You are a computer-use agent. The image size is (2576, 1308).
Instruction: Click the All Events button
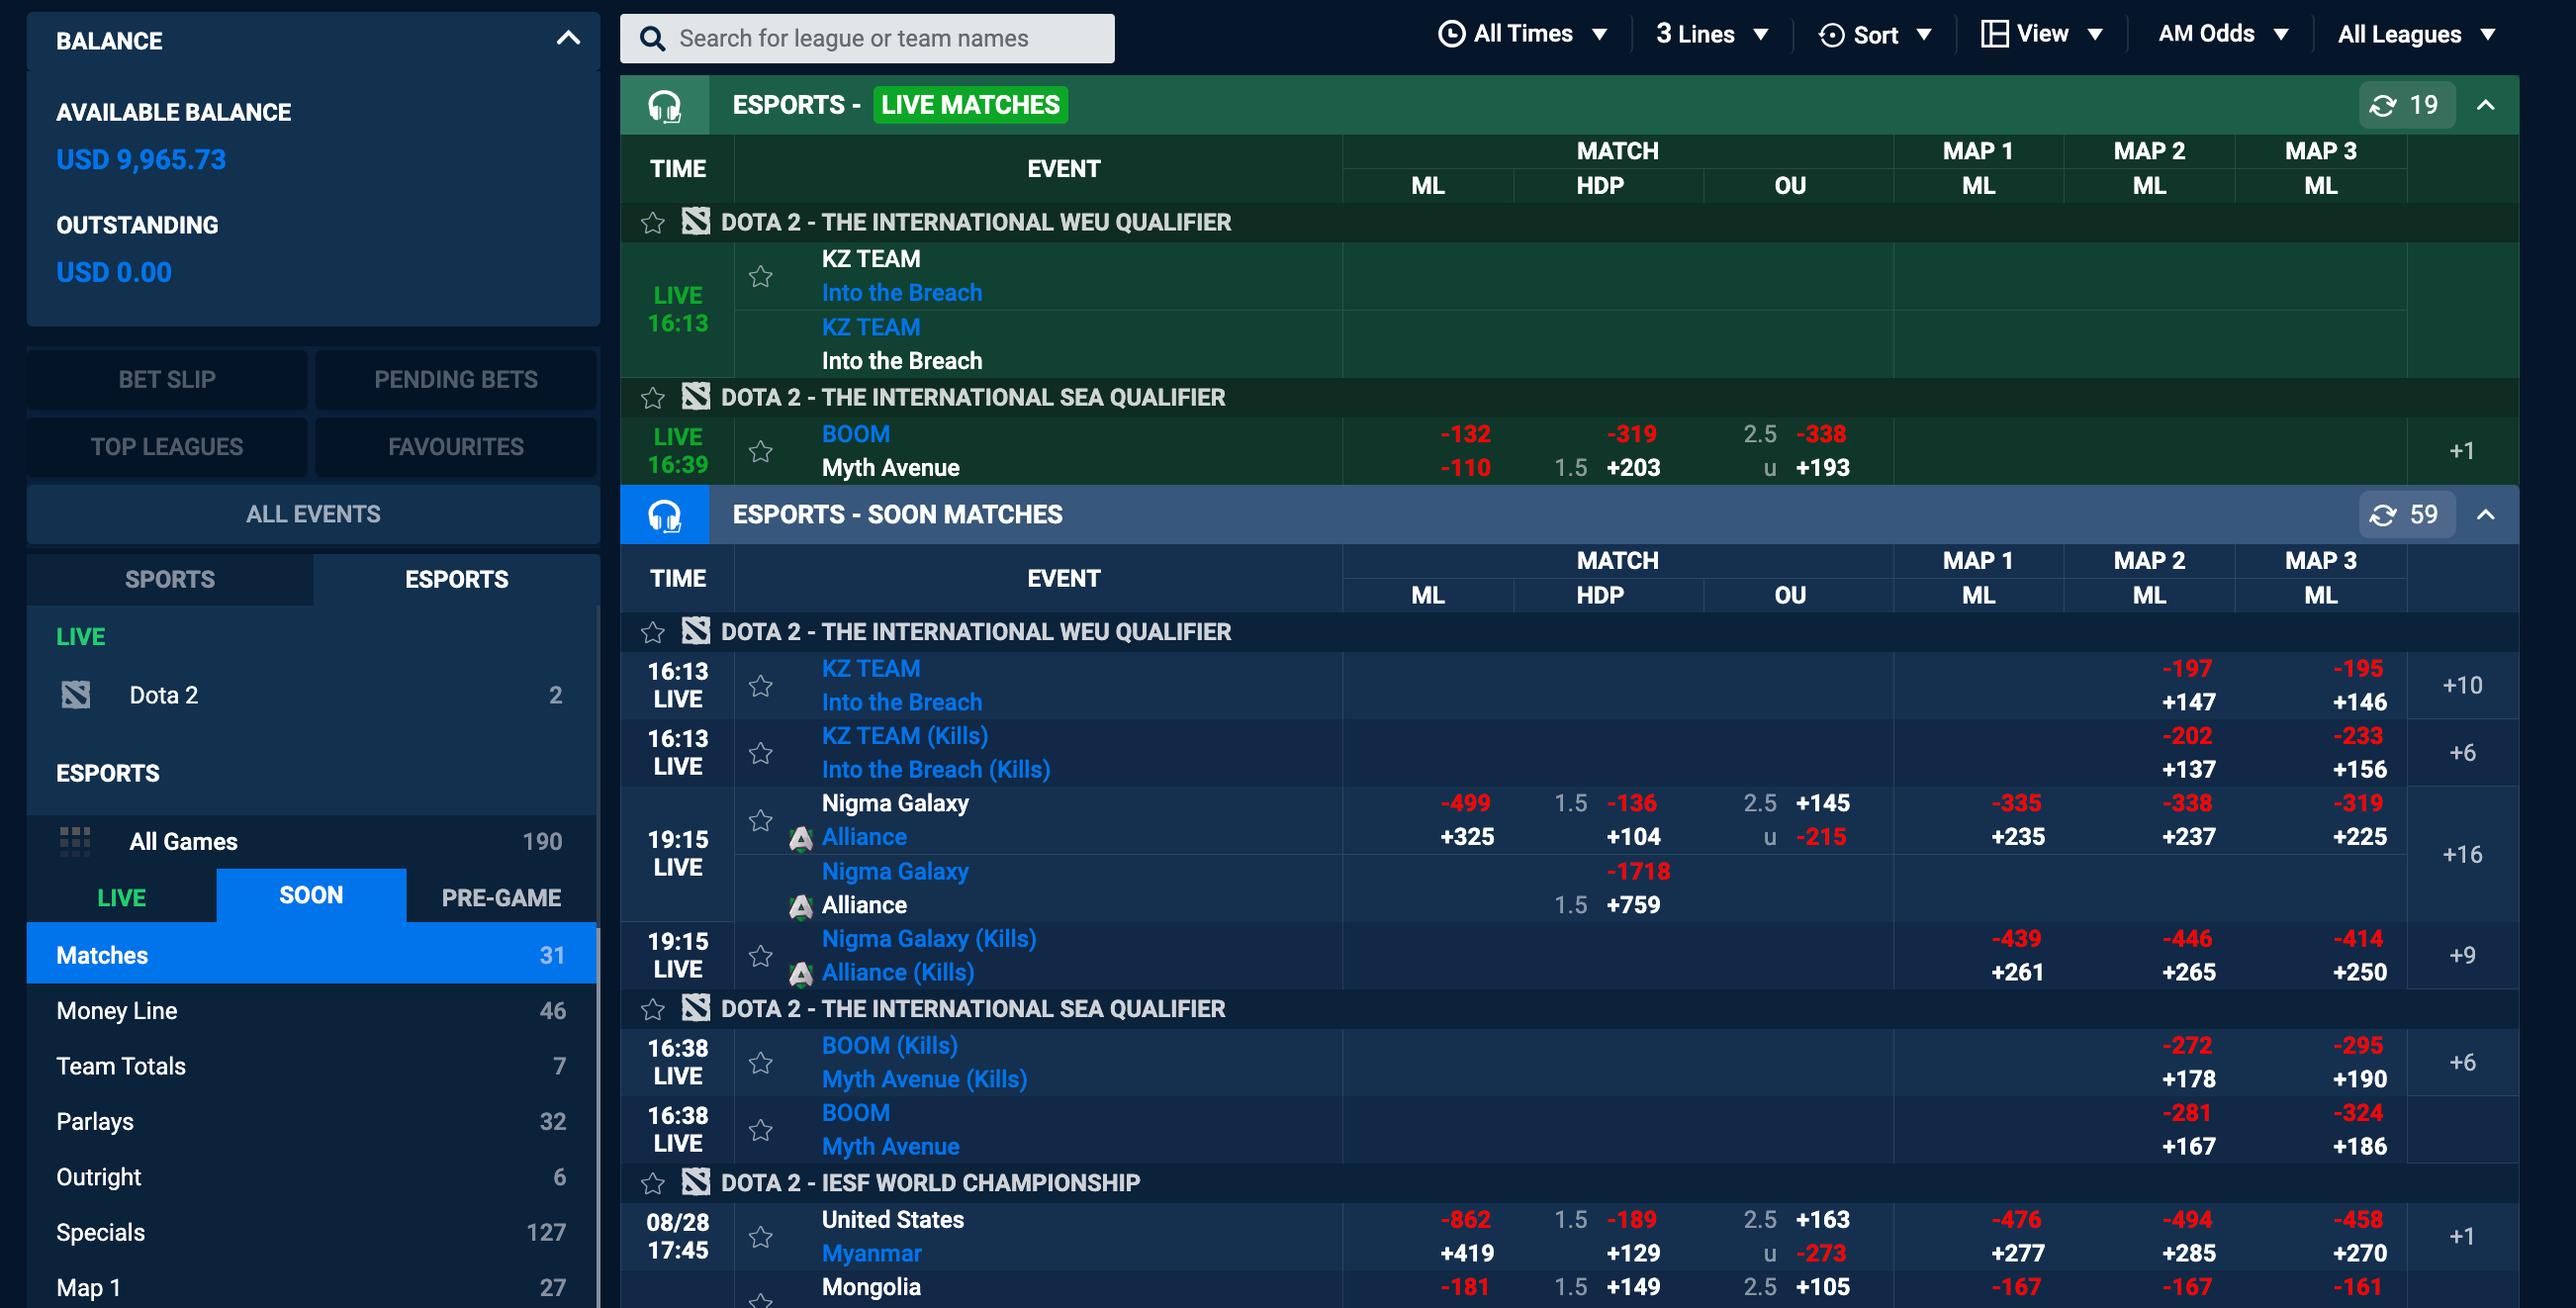click(313, 514)
